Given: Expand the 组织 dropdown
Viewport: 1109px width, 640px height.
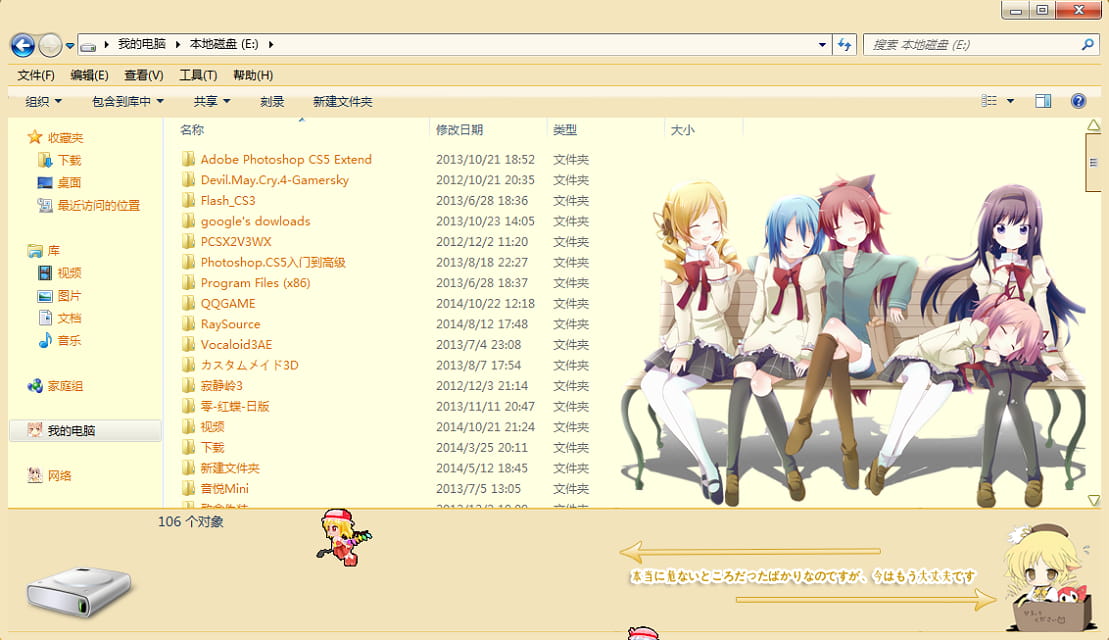Looking at the screenshot, I should [x=42, y=100].
